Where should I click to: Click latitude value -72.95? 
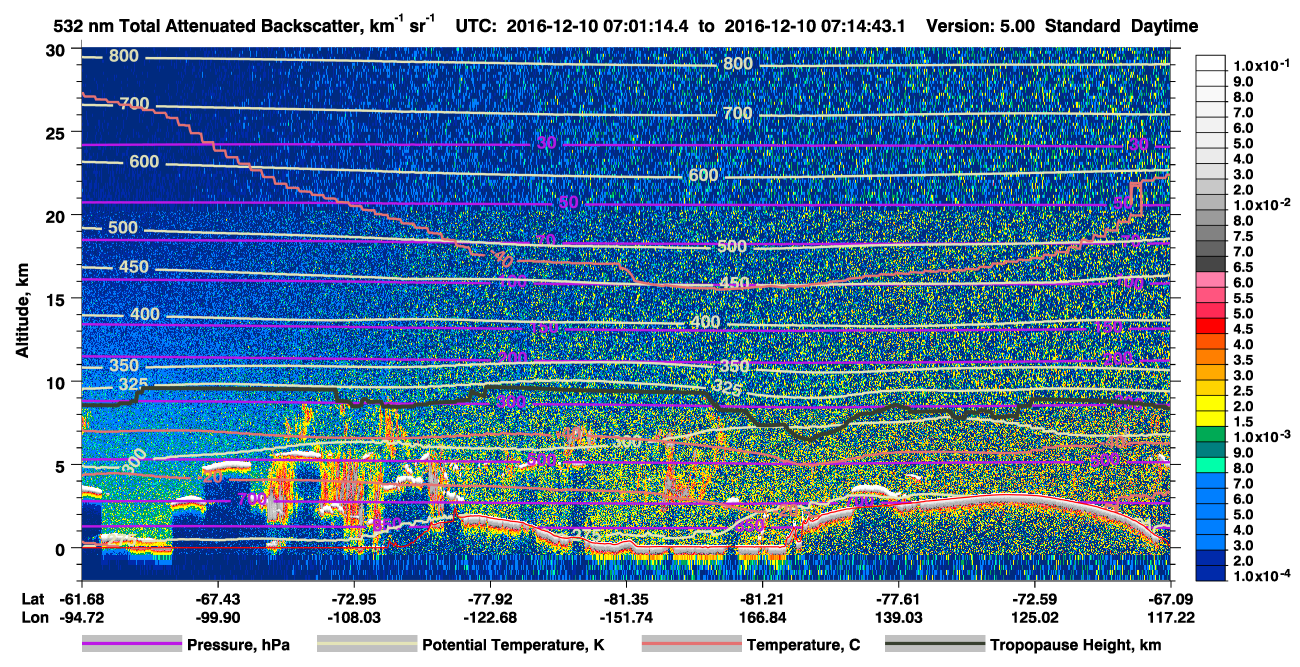coord(354,599)
